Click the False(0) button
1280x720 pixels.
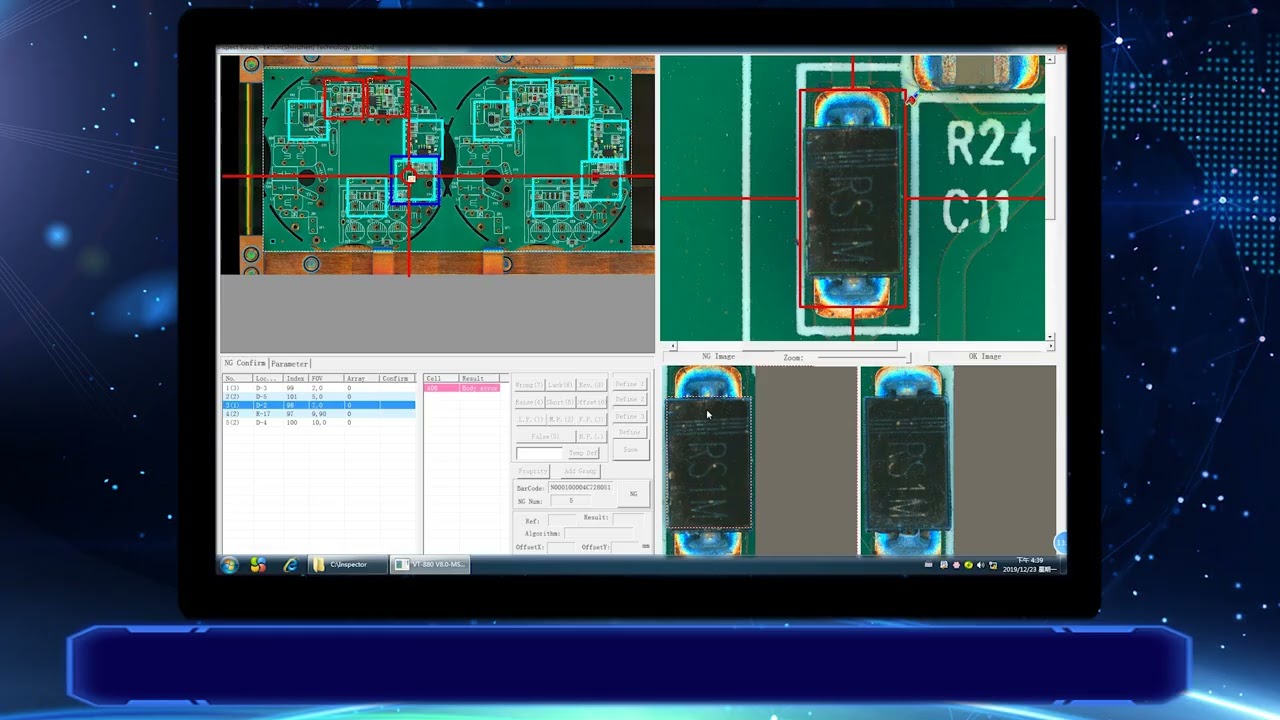(546, 436)
